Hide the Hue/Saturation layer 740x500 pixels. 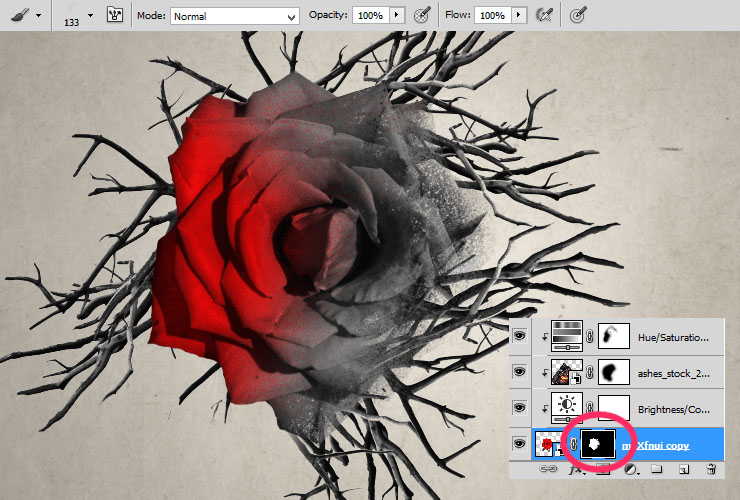click(519, 337)
